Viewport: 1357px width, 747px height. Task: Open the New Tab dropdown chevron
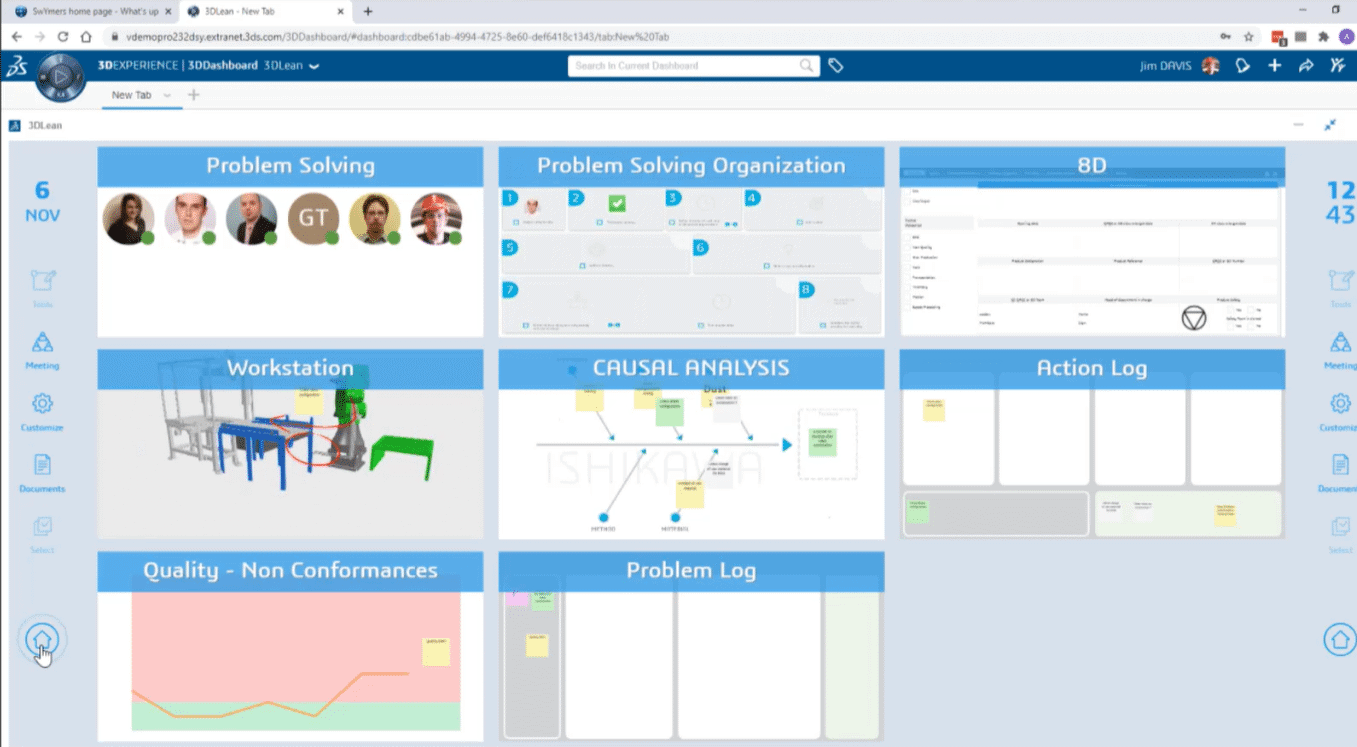[x=167, y=95]
